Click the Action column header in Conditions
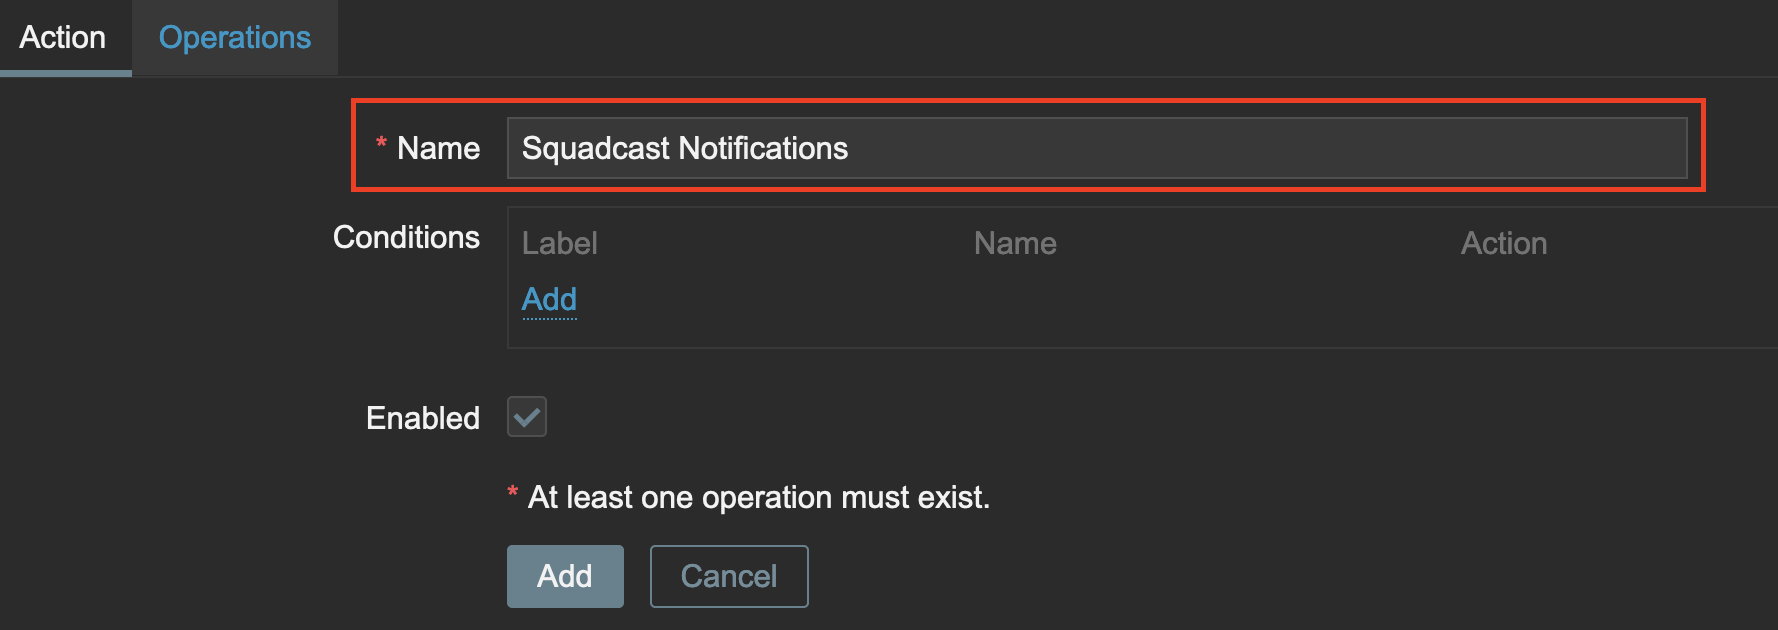The width and height of the screenshot is (1778, 630). click(1504, 243)
